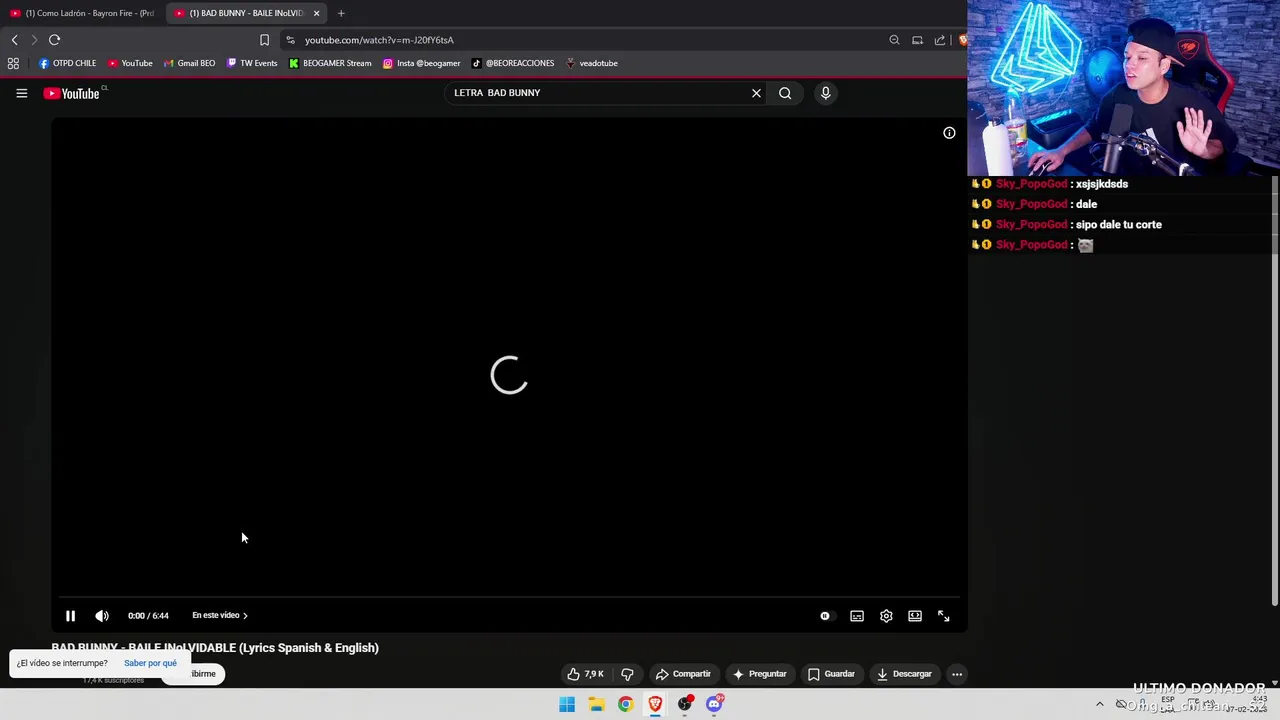Screen dimensions: 1280x720
Task: Open the cast screen icon in address bar
Action: pos(917,40)
